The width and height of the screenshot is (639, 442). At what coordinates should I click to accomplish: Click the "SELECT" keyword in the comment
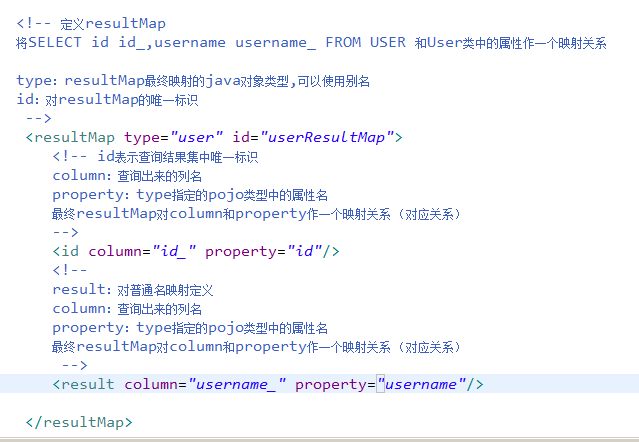[55, 42]
